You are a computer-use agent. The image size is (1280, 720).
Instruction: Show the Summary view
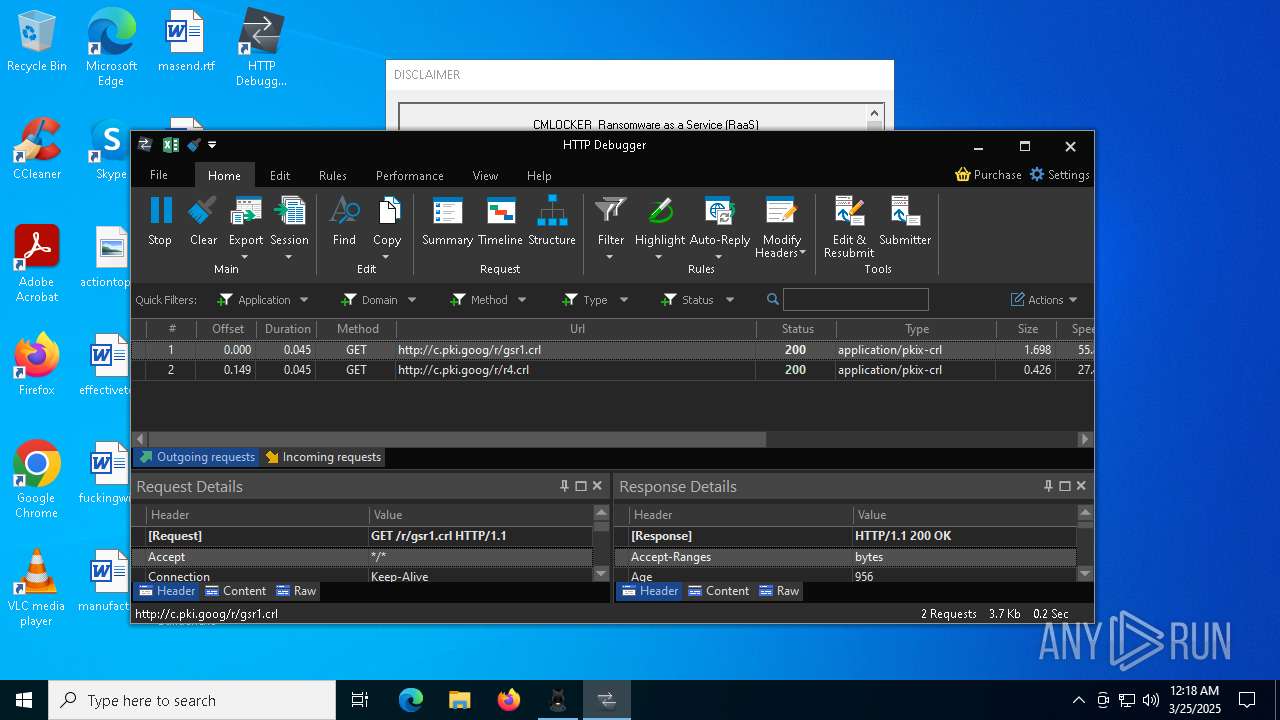447,221
